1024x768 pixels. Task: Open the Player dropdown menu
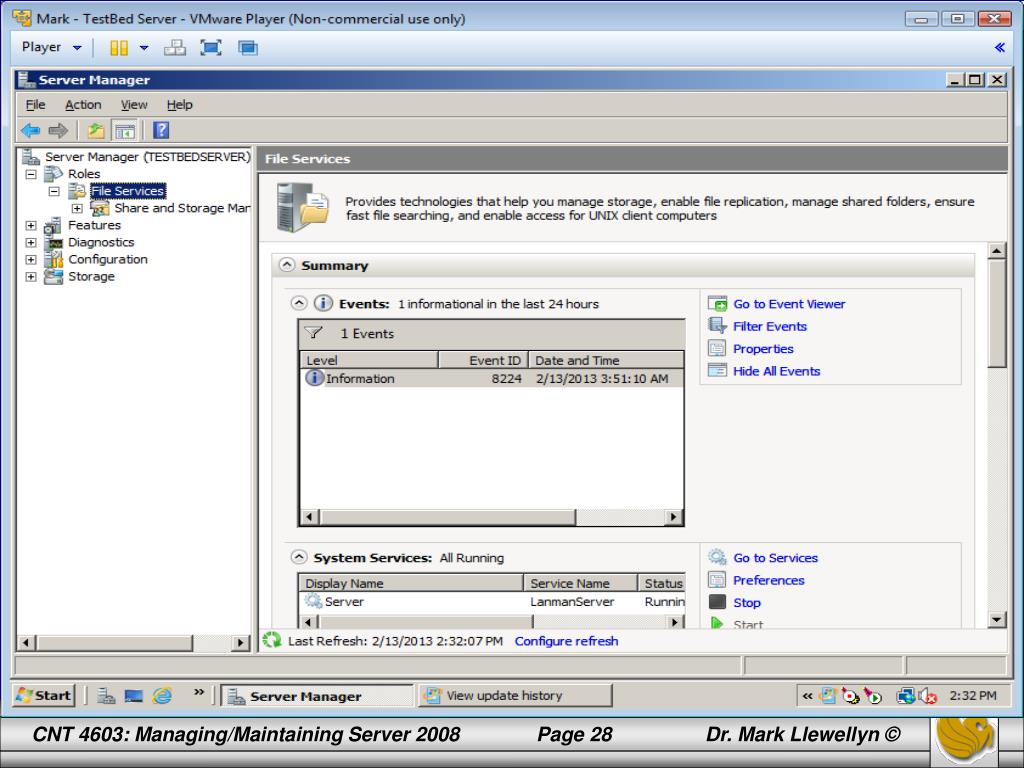pyautogui.click(x=52, y=47)
